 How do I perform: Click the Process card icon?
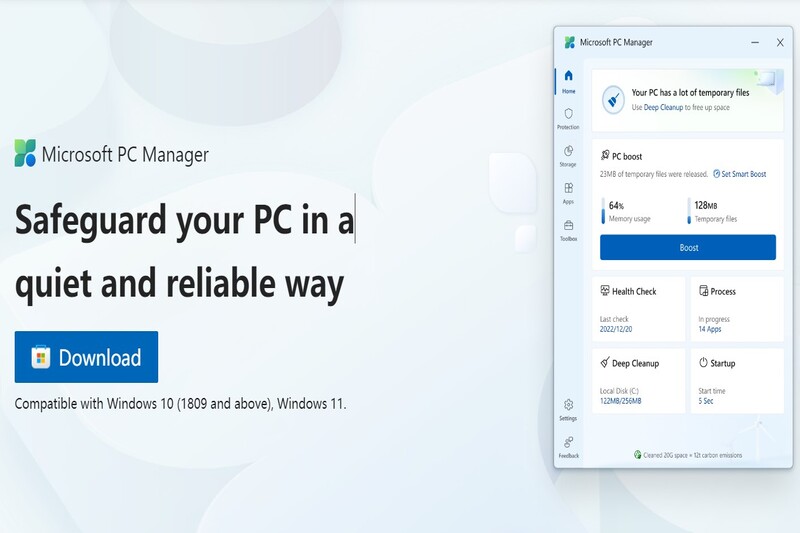pyautogui.click(x=703, y=291)
